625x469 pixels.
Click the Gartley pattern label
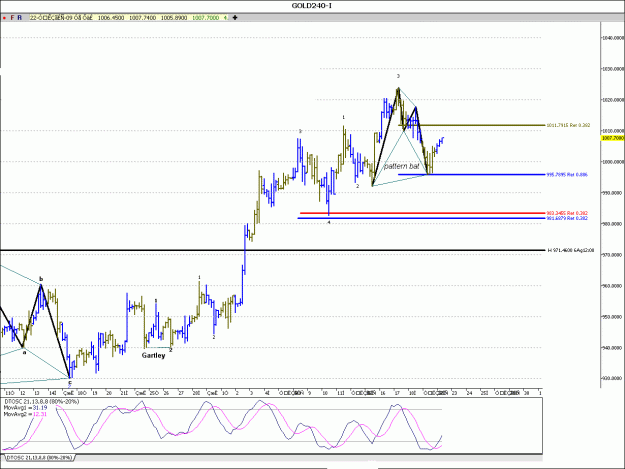pyautogui.click(x=153, y=355)
